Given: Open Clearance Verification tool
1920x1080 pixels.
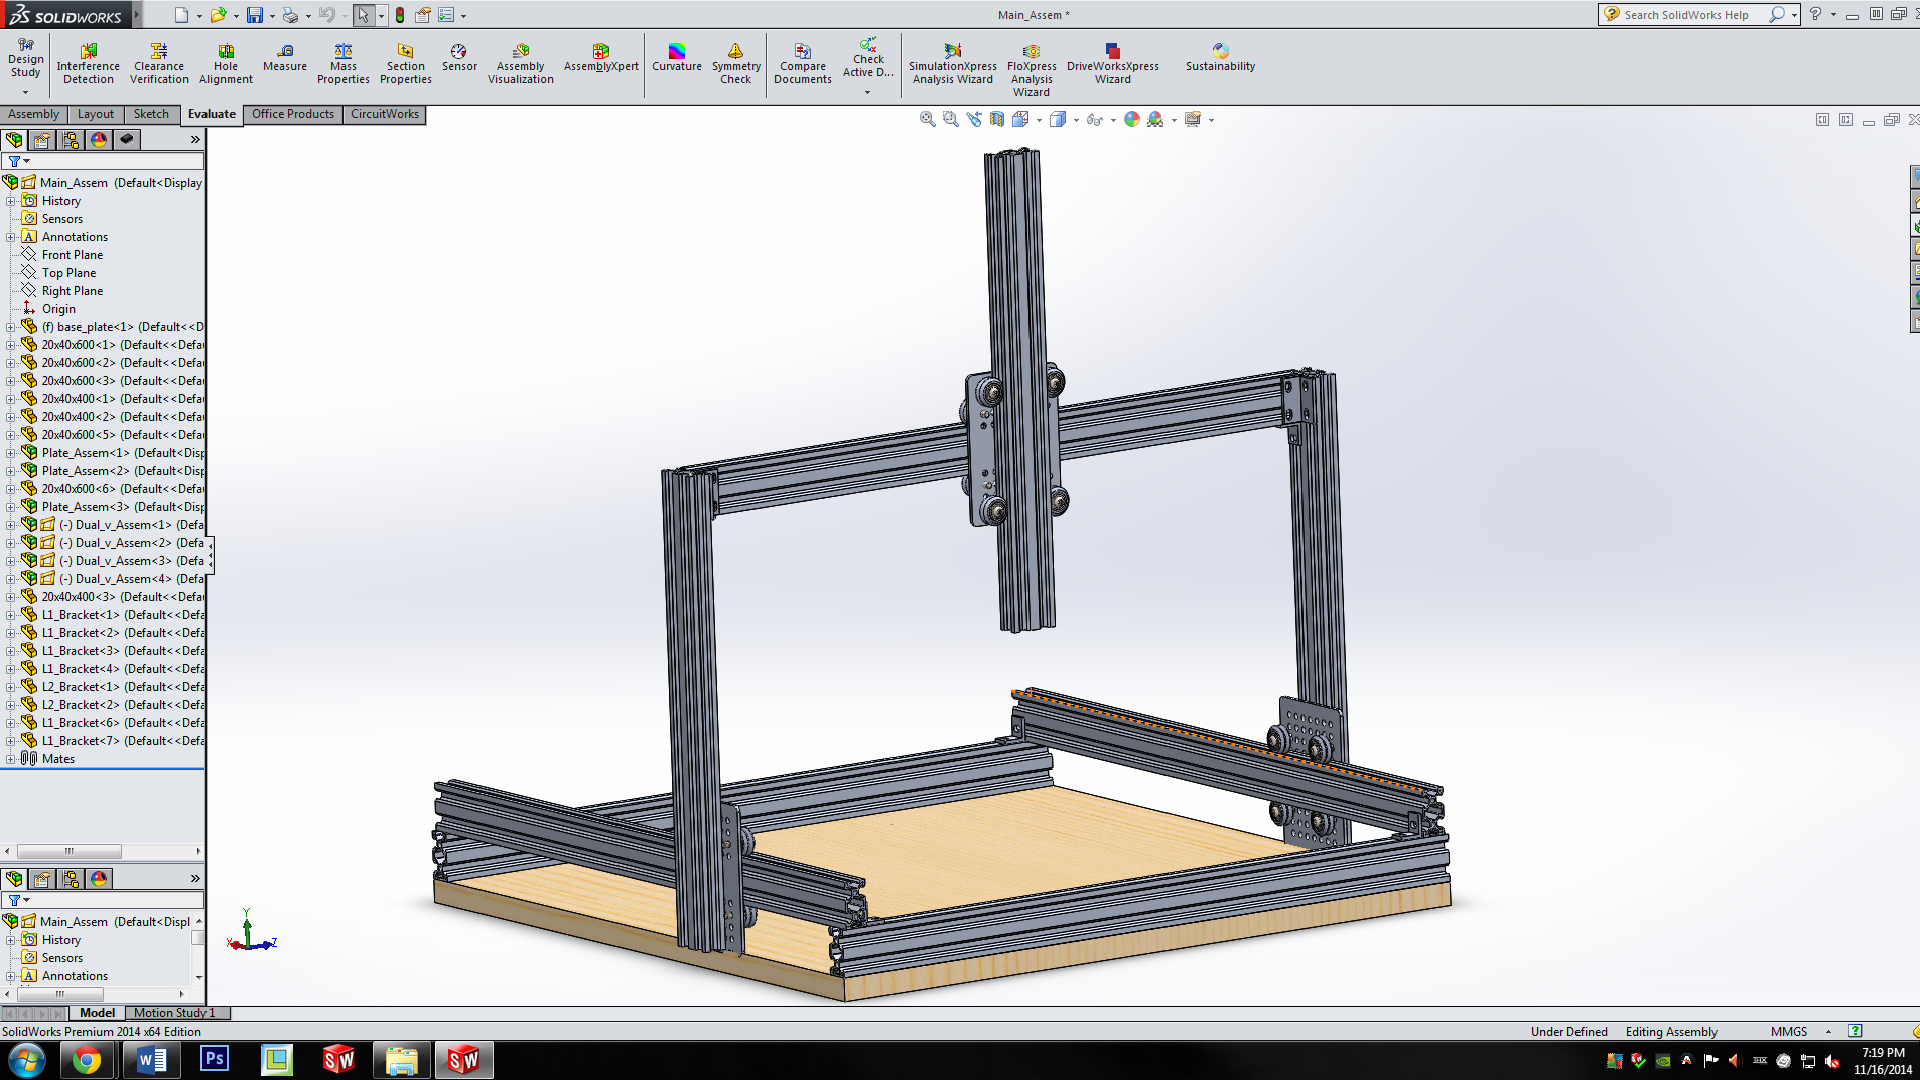Looking at the screenshot, I should click(159, 64).
